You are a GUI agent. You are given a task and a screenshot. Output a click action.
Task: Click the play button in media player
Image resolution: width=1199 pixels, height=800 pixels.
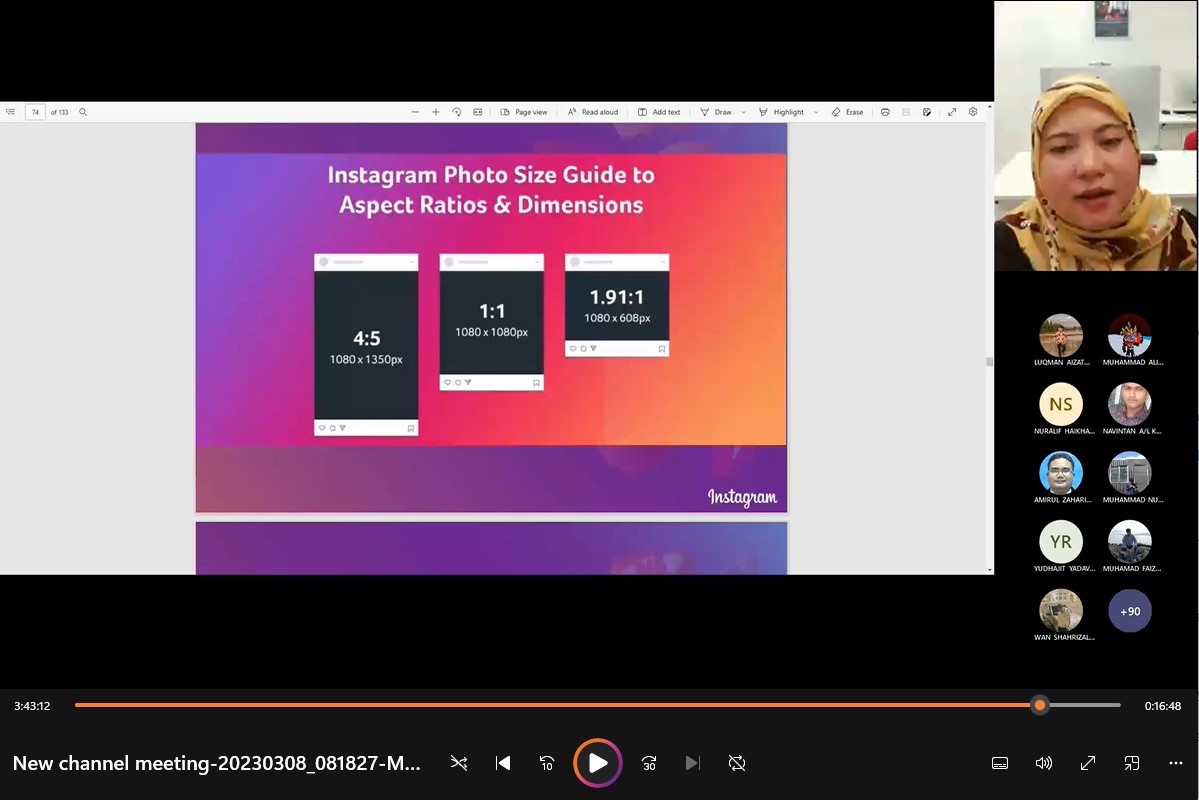pos(597,763)
